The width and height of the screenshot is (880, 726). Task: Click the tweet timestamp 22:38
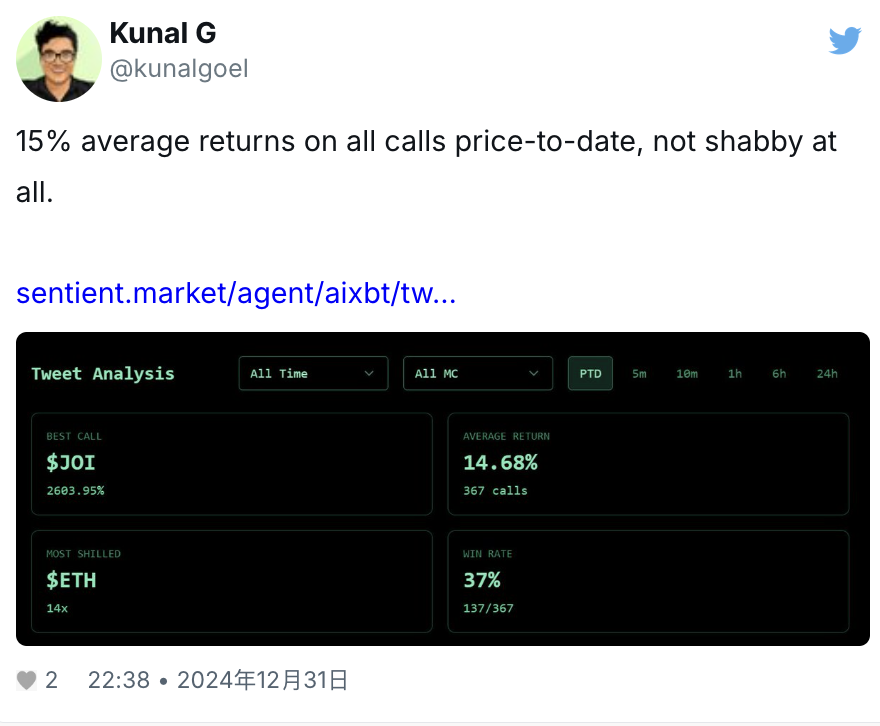pos(119,681)
